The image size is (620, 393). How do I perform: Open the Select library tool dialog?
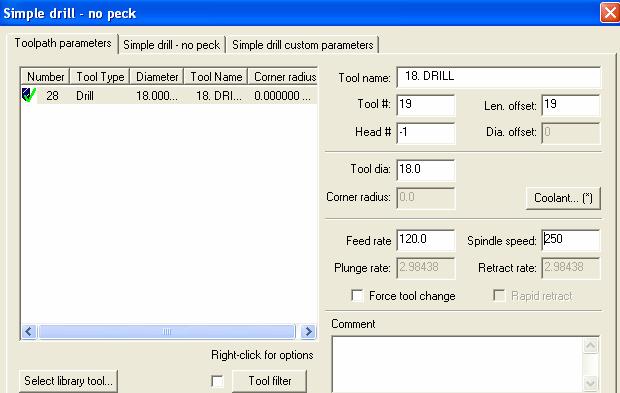pos(68,381)
